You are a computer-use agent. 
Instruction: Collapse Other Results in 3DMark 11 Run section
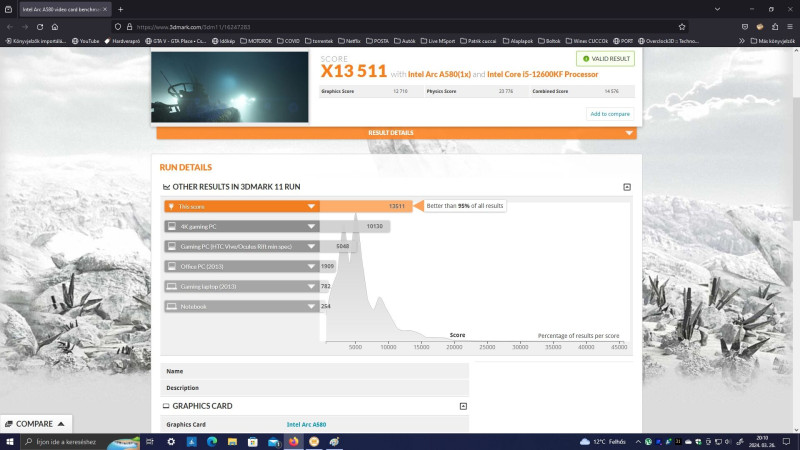tap(627, 187)
